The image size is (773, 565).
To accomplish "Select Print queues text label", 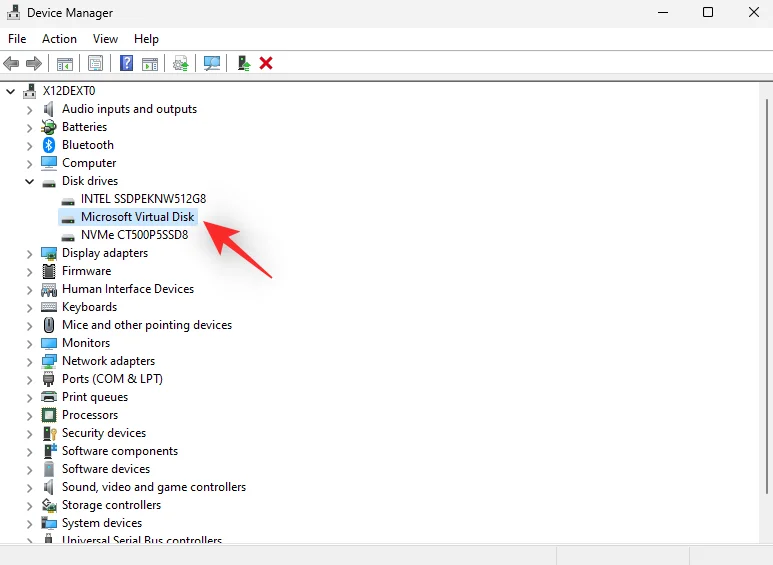I will (95, 397).
